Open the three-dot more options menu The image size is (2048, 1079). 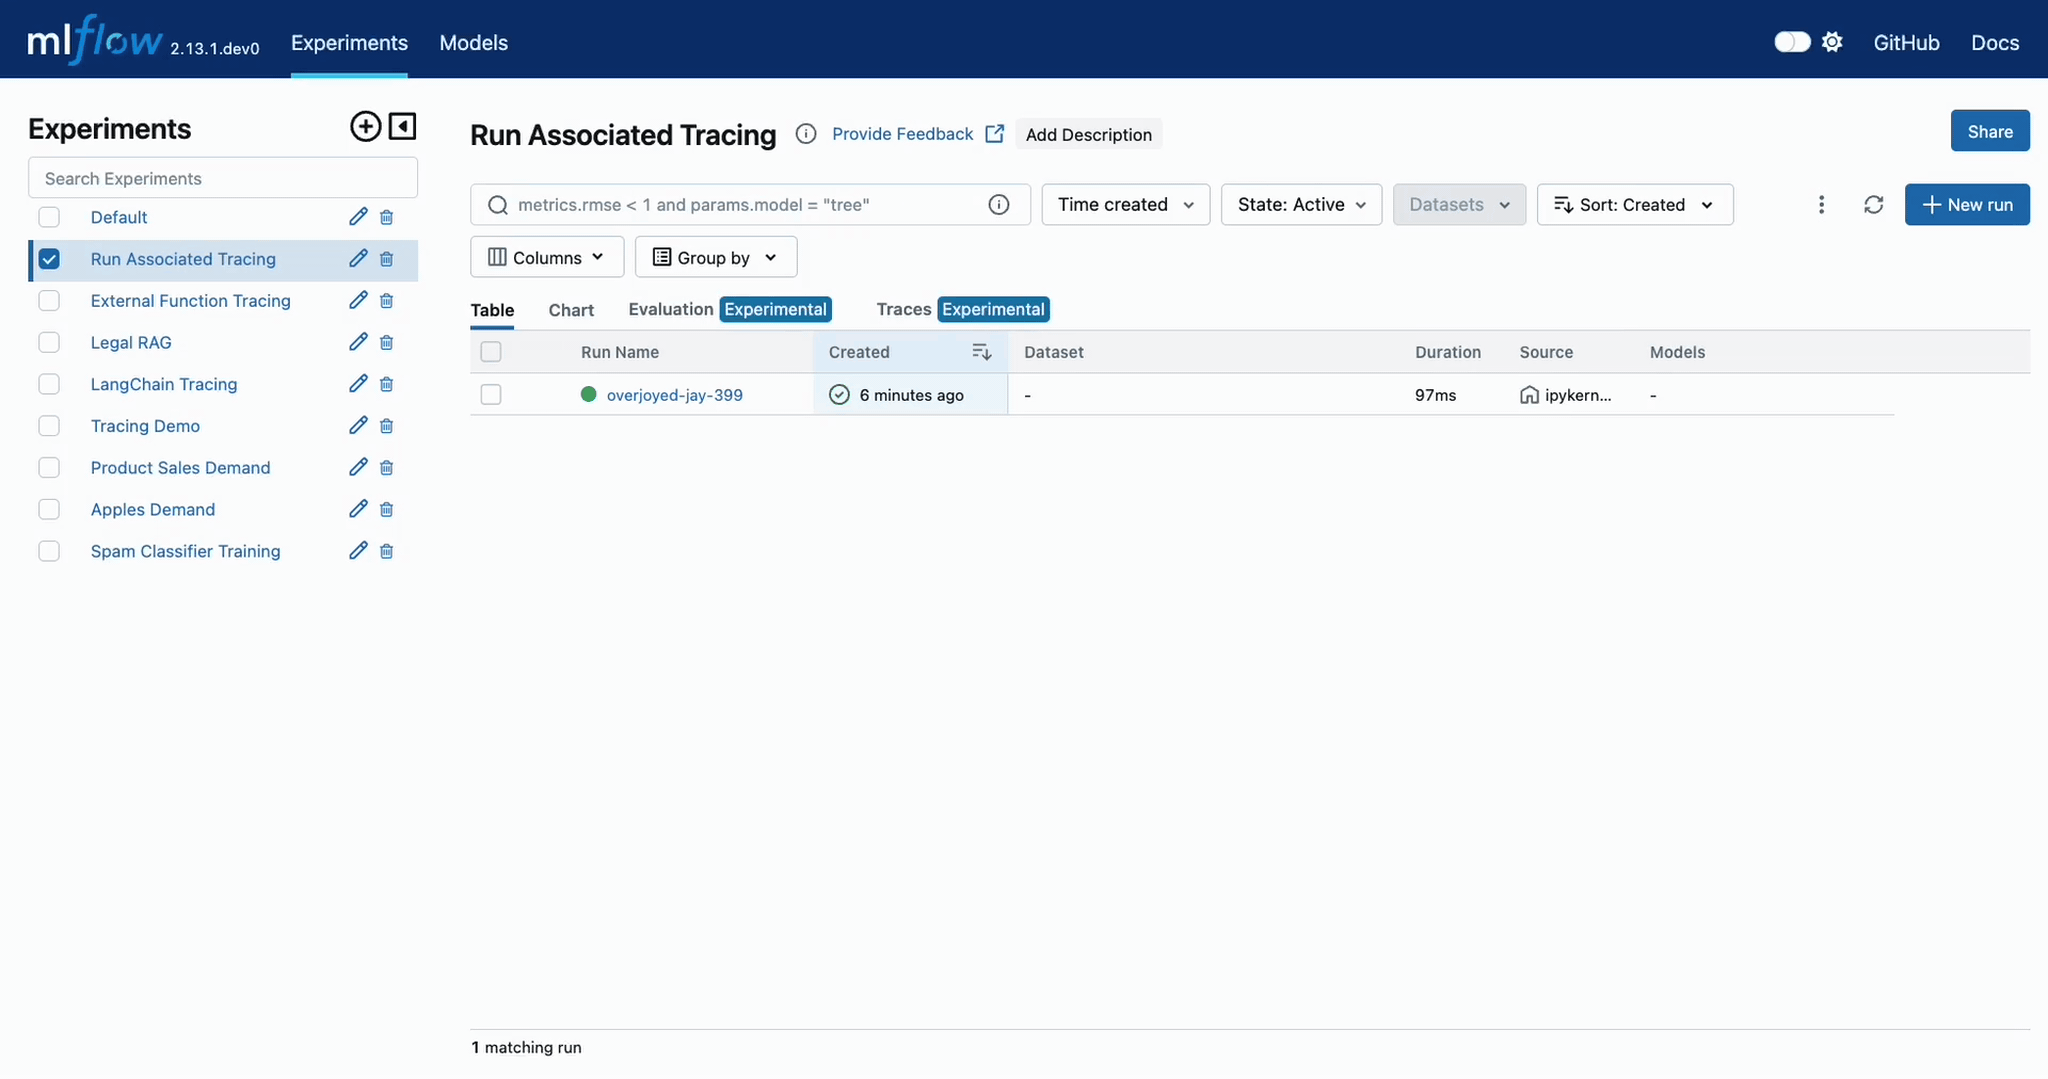pyautogui.click(x=1821, y=205)
